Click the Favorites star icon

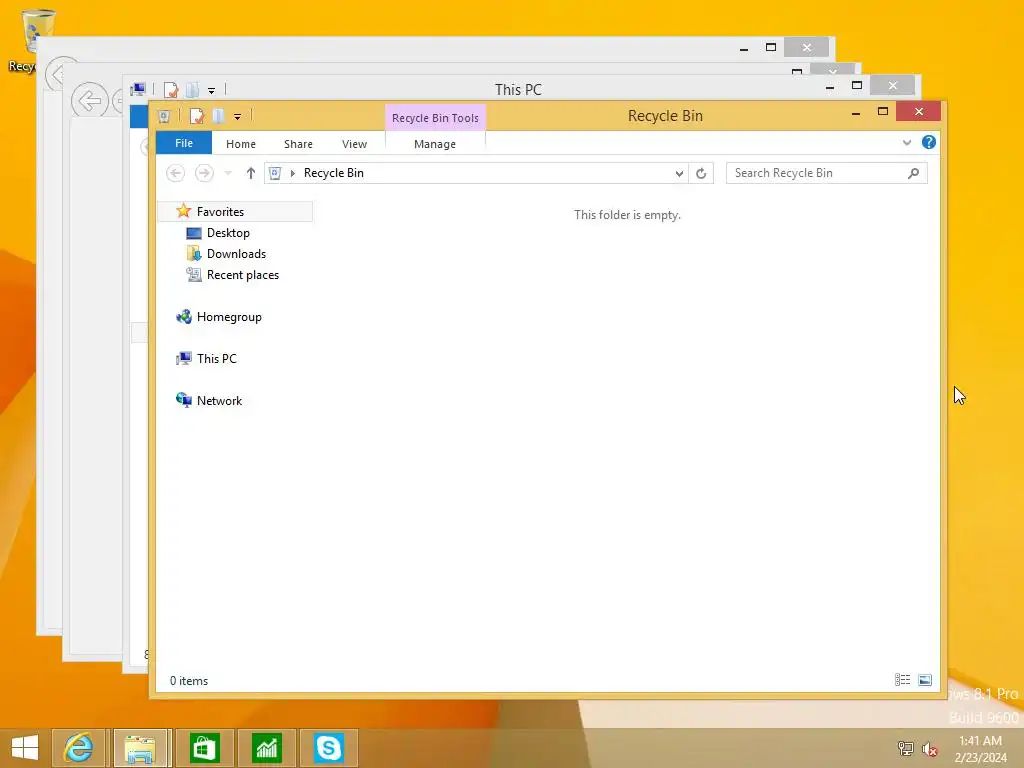click(x=184, y=211)
